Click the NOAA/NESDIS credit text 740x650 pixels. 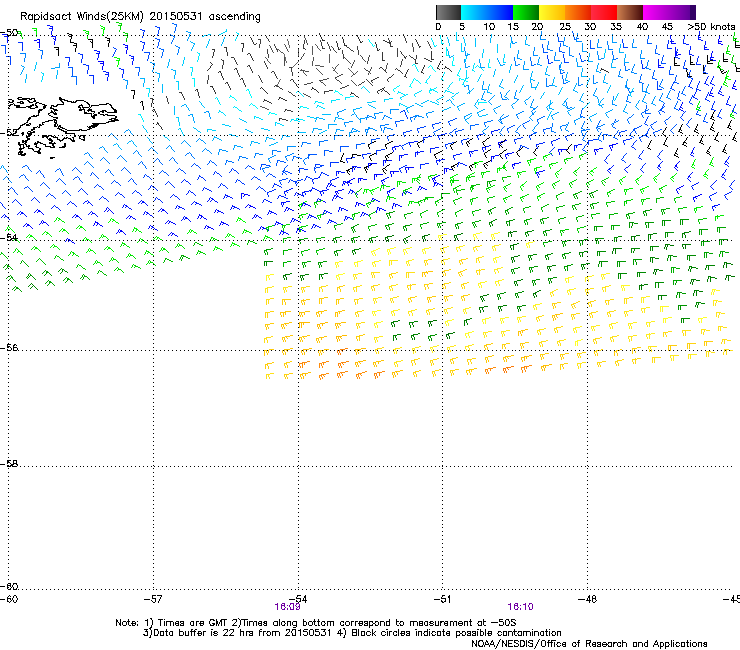pyautogui.click(x=589, y=644)
